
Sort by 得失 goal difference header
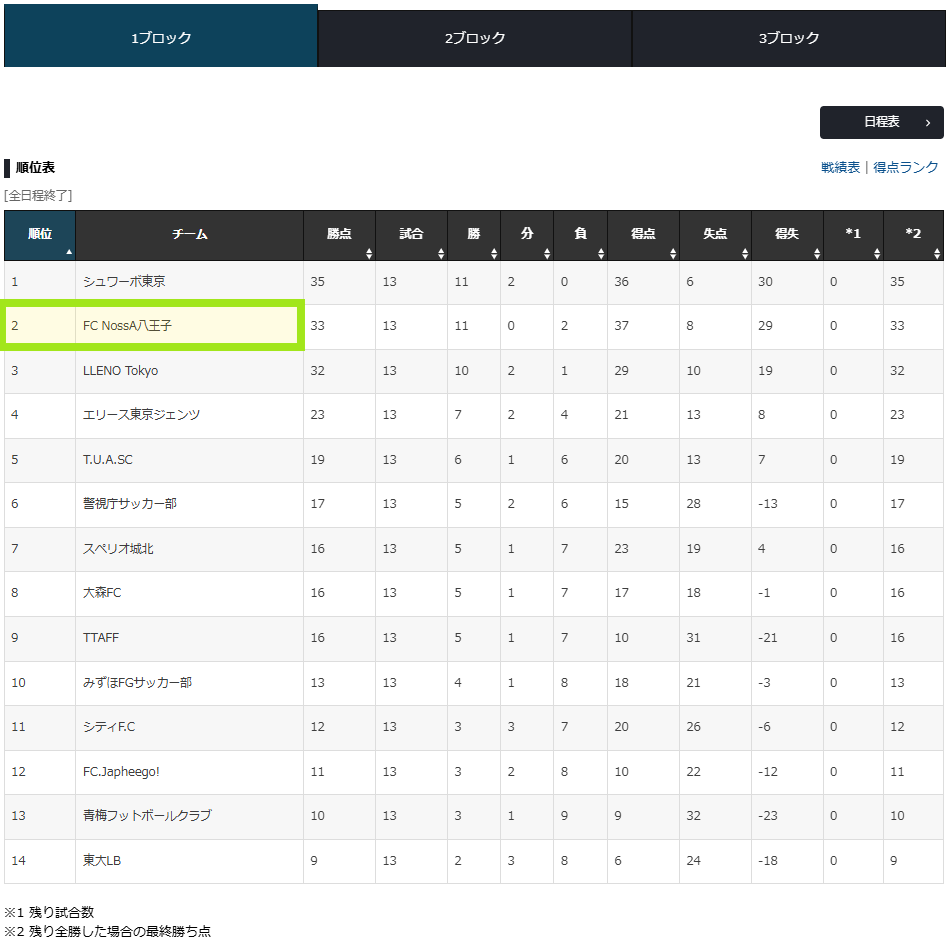tap(787, 235)
